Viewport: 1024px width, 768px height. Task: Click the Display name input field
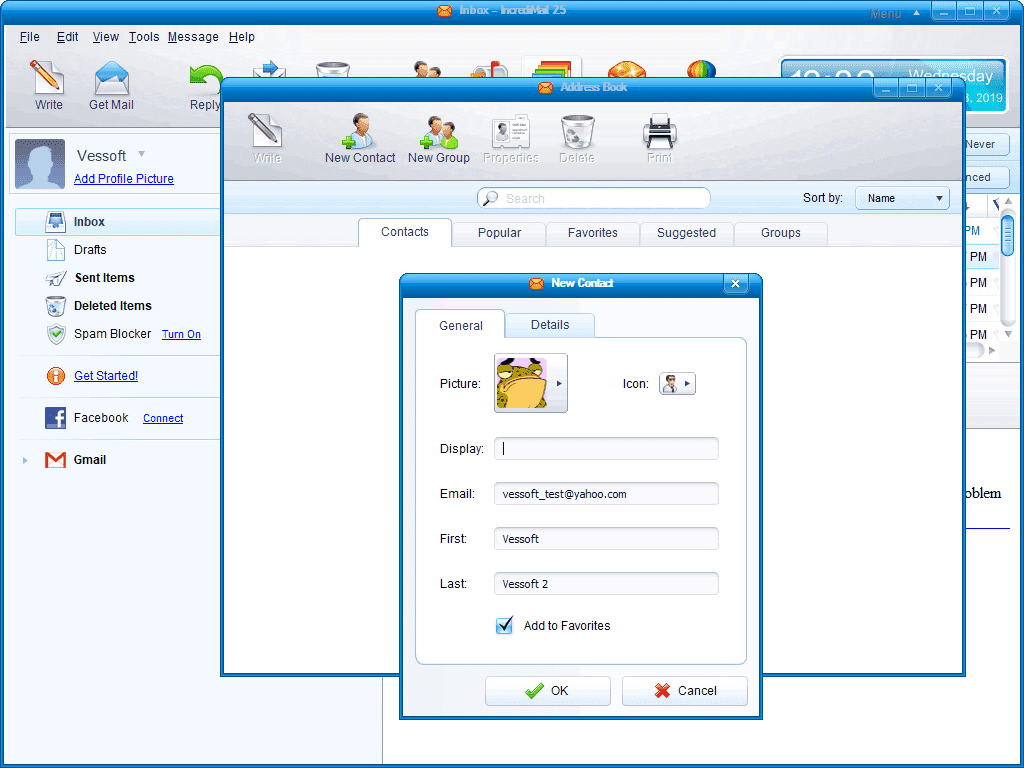(606, 449)
